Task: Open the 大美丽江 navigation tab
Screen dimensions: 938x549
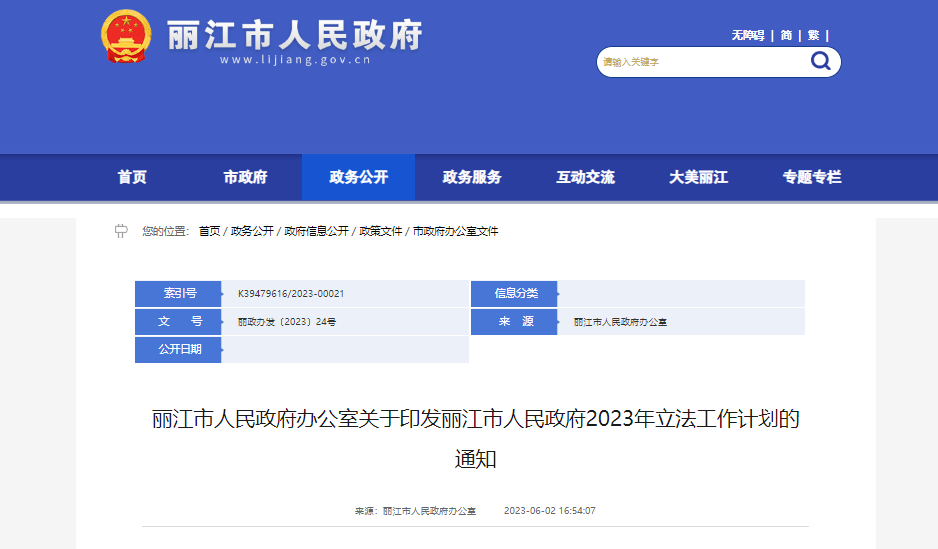Action: point(699,177)
